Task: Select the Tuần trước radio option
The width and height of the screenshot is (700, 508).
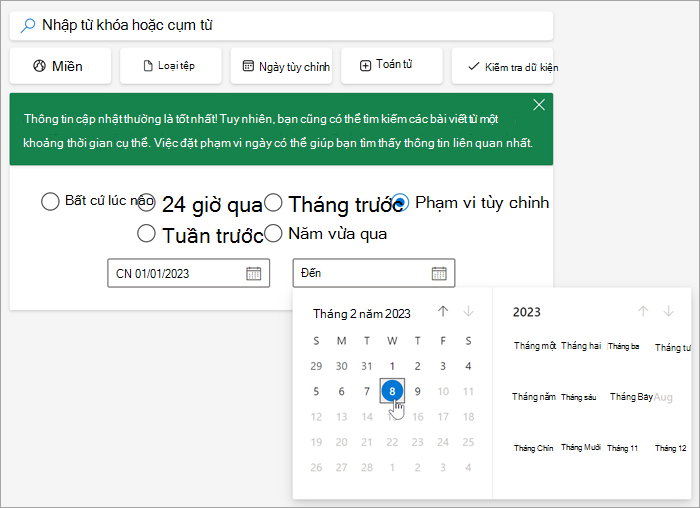Action: click(x=146, y=233)
